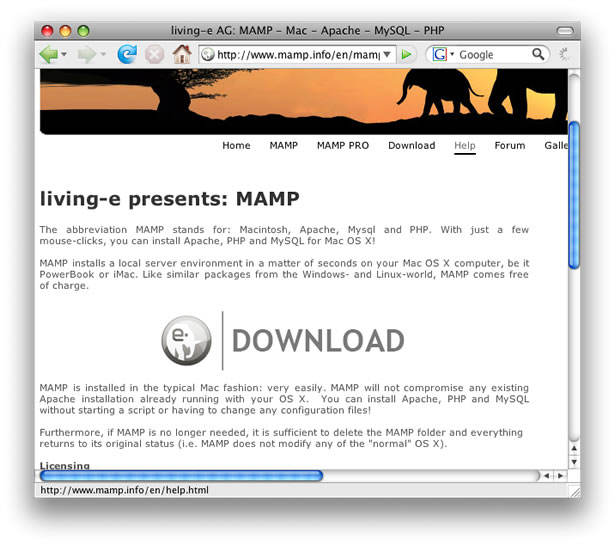Open the MAMP navigation link
The width and height of the screenshot is (615, 545).
pos(284,145)
